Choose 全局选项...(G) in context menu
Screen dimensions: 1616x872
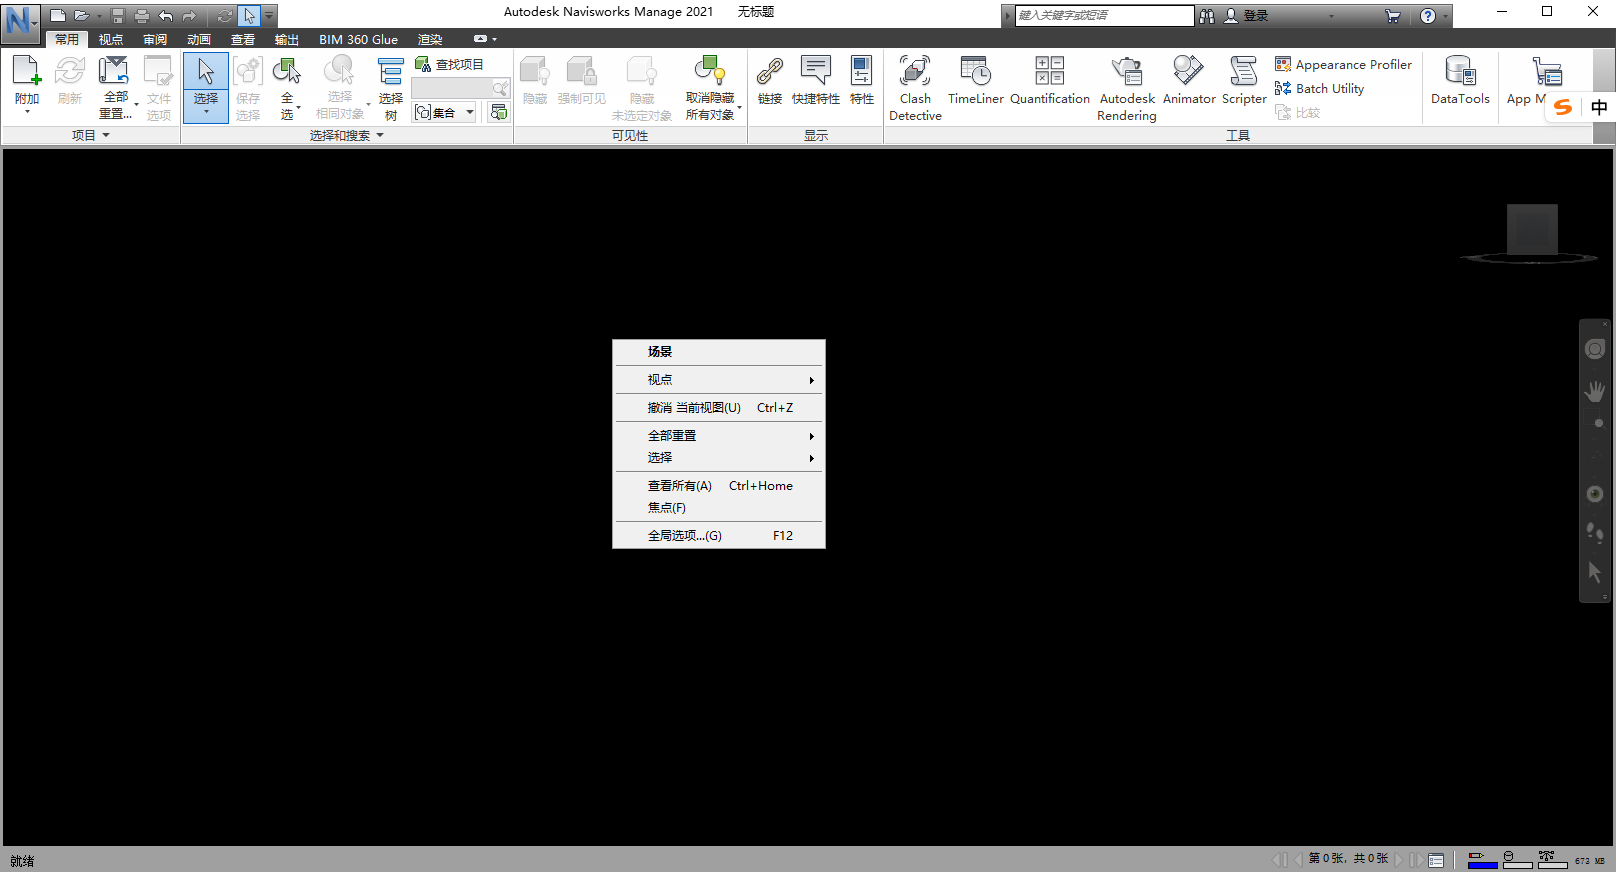719,536
